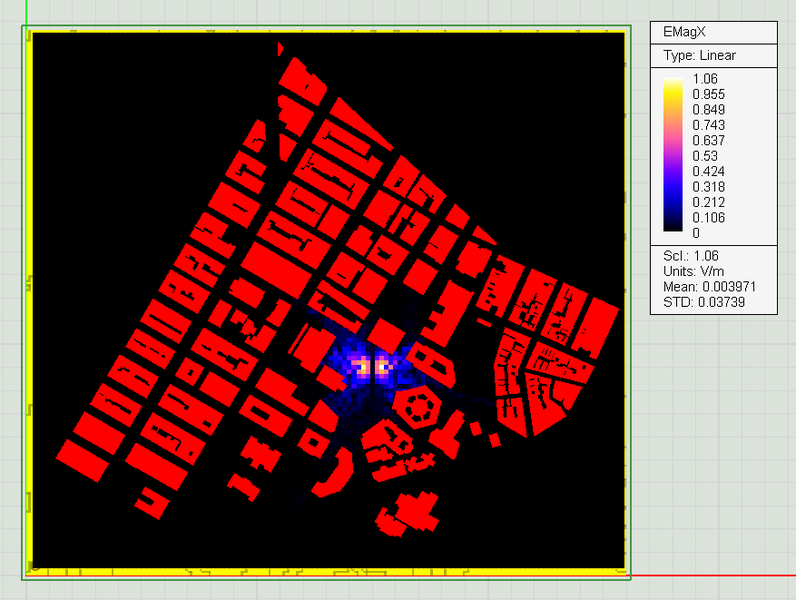Select the Scl.: 1.06 scale readout
The image size is (796, 600).
pos(690,256)
